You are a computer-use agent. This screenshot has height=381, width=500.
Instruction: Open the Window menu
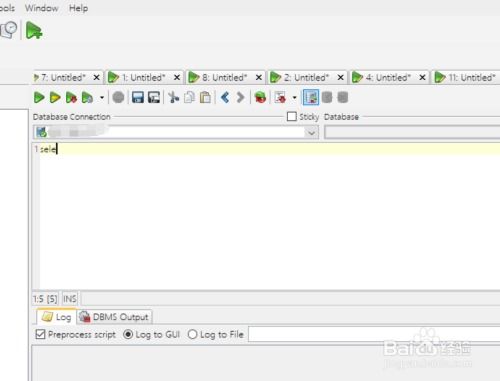(42, 8)
